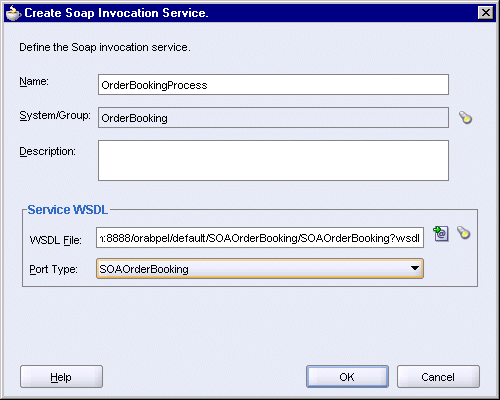Confirm the service with OK

(x=347, y=377)
